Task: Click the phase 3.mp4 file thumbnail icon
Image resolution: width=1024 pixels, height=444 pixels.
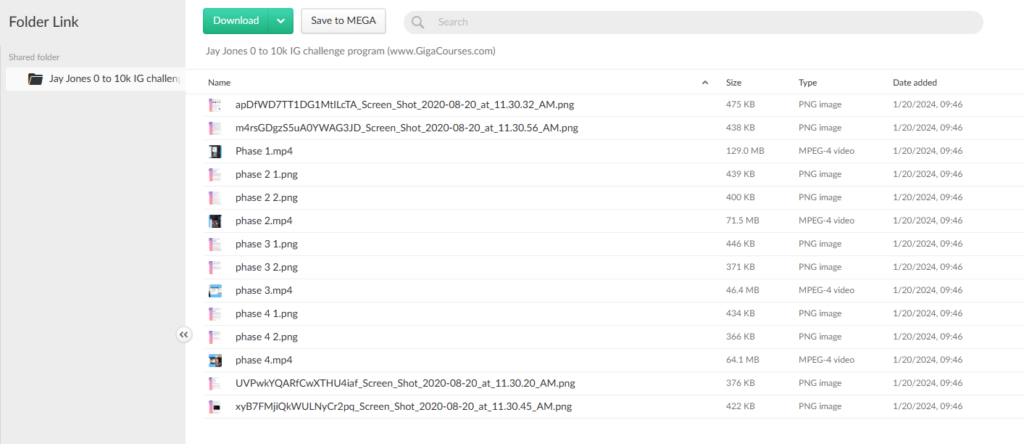Action: coord(214,291)
